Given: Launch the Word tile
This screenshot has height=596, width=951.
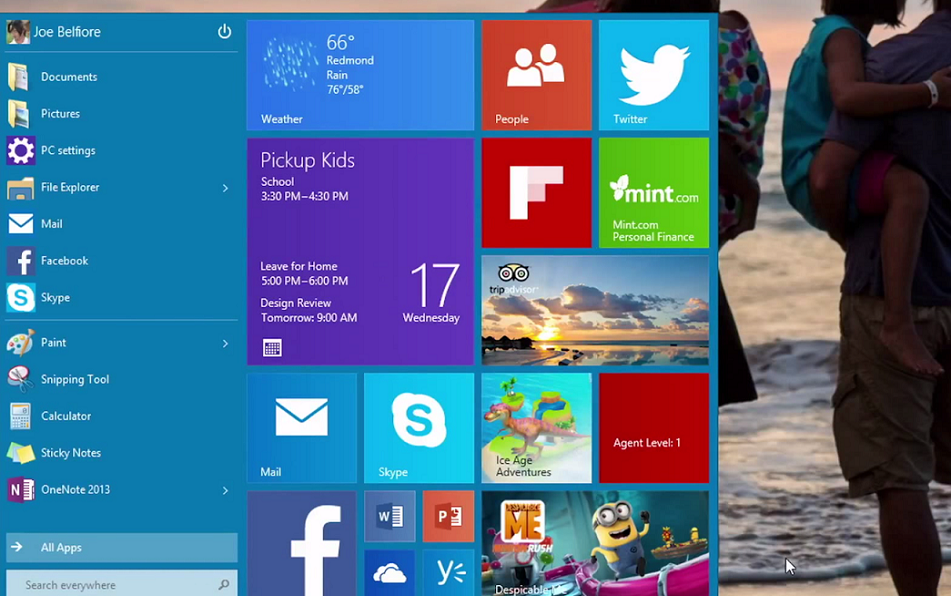Looking at the screenshot, I should tap(389, 517).
